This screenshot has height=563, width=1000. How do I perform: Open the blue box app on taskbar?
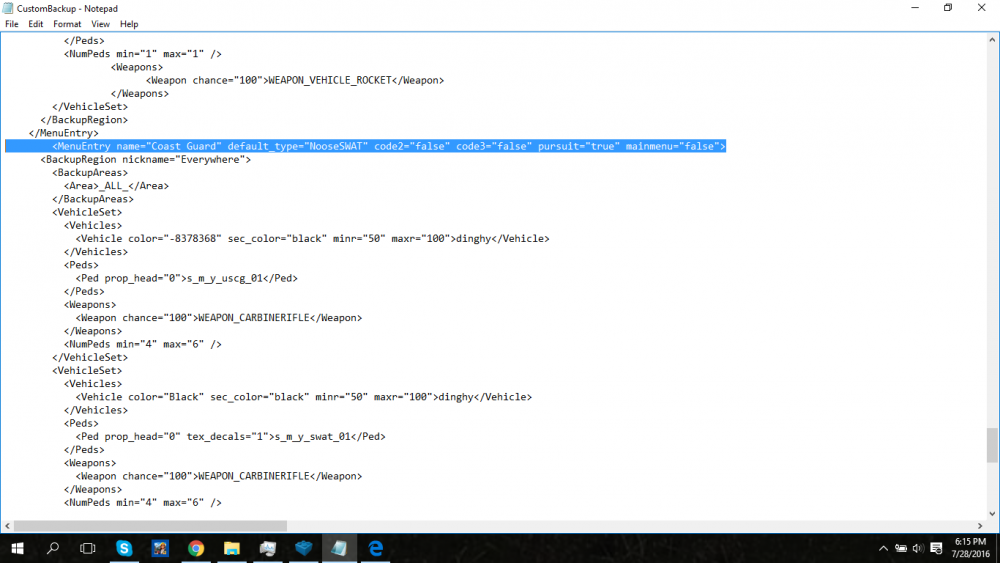pyautogui.click(x=304, y=548)
